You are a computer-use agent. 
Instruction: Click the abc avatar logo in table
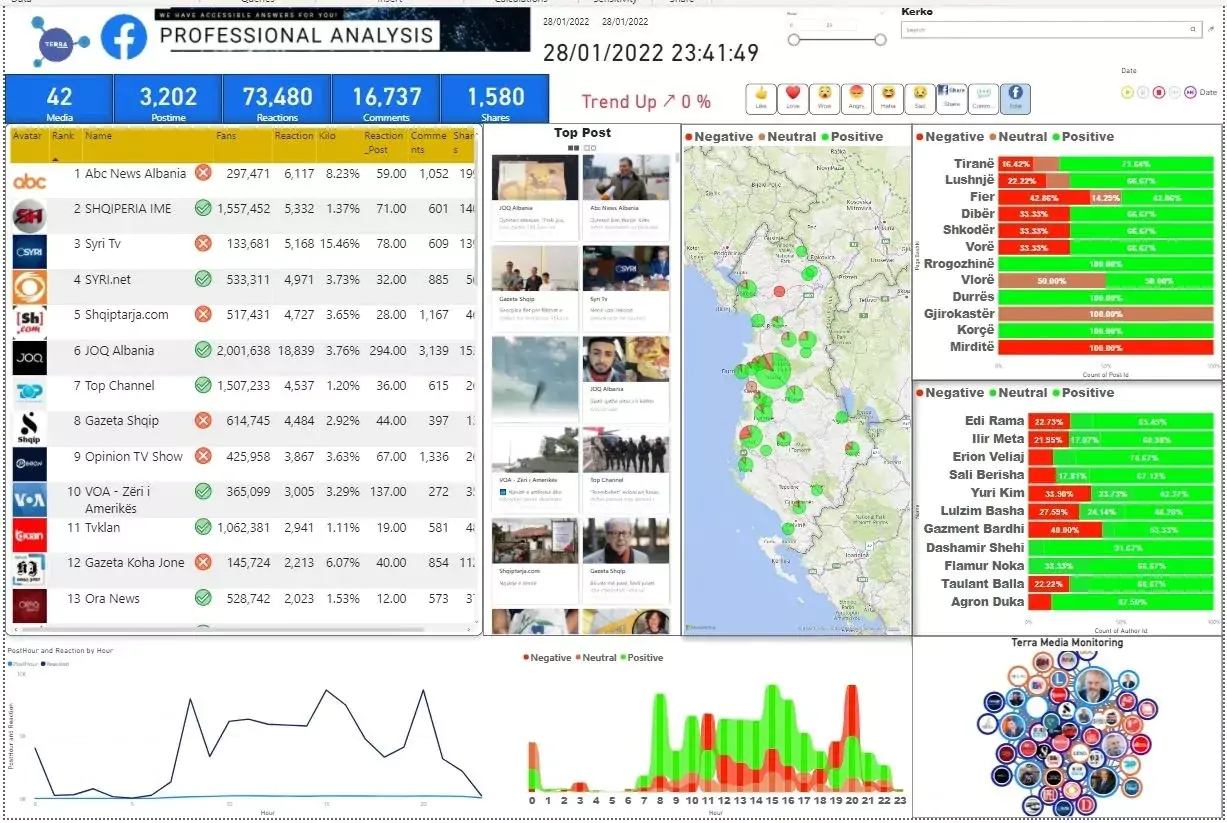point(29,181)
